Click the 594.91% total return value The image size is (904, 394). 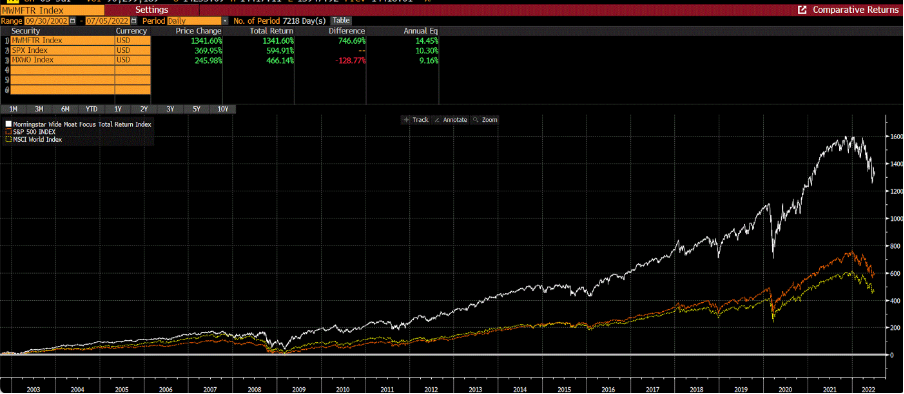(281, 51)
